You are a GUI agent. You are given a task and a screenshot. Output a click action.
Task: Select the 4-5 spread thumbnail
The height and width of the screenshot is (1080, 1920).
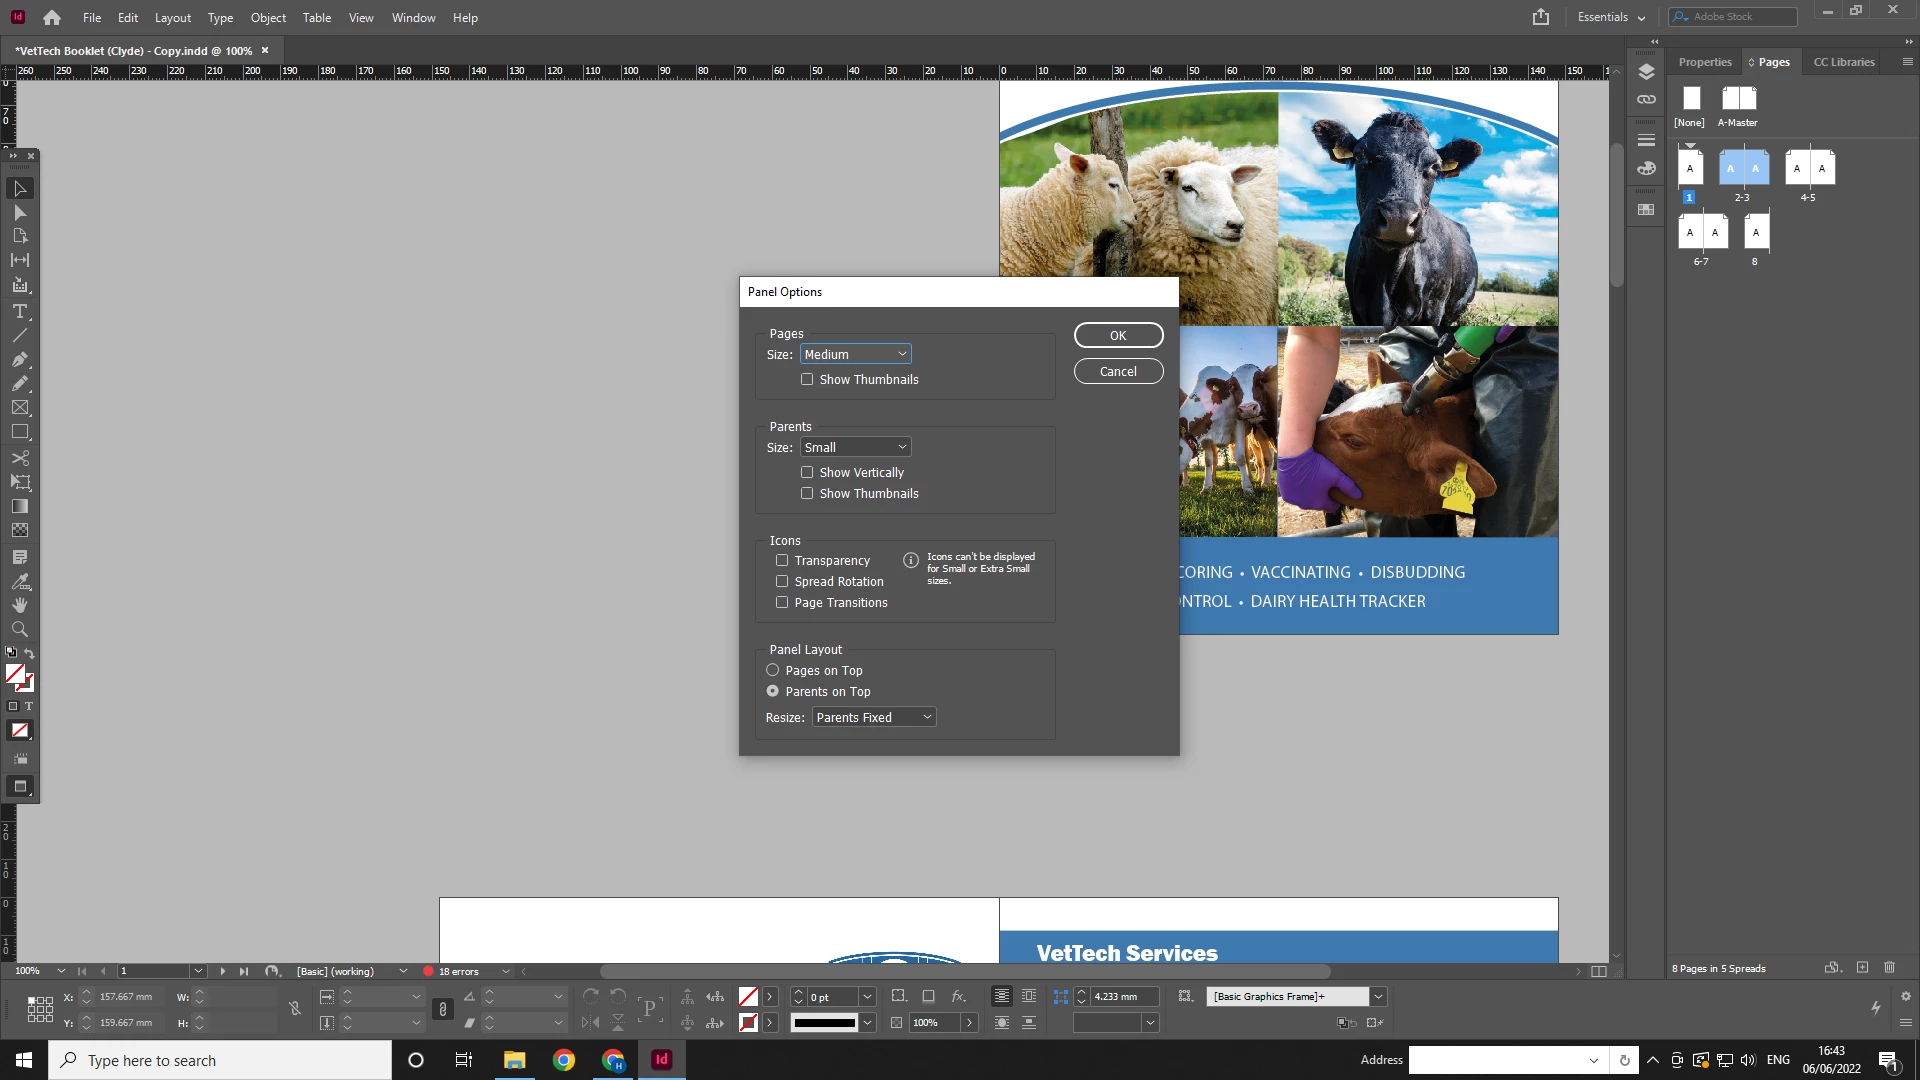coord(1808,169)
